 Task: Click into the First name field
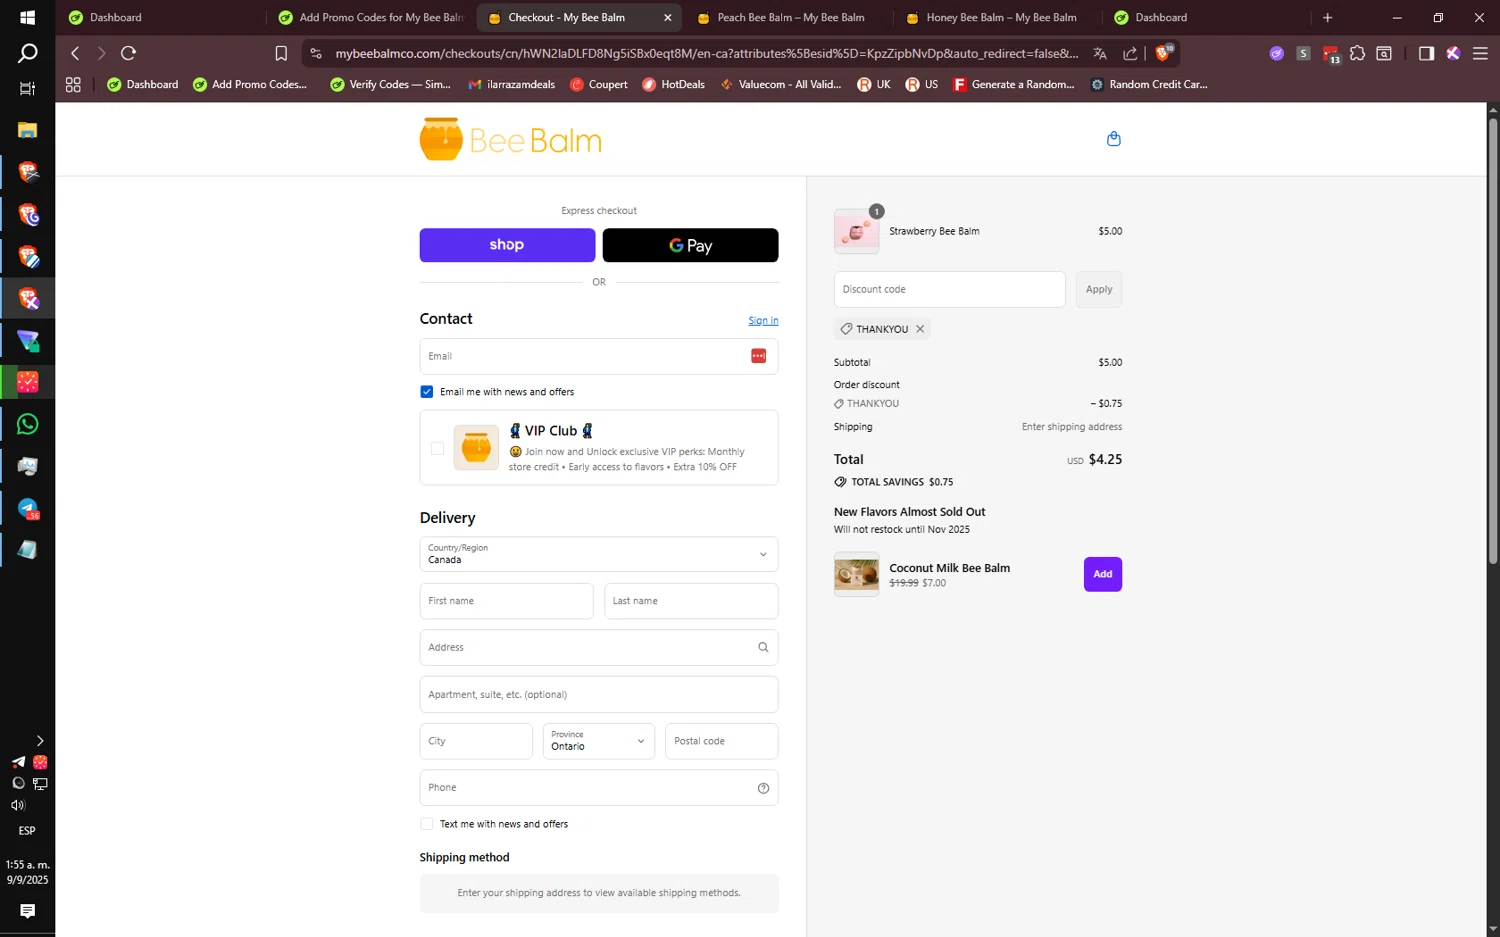506,601
